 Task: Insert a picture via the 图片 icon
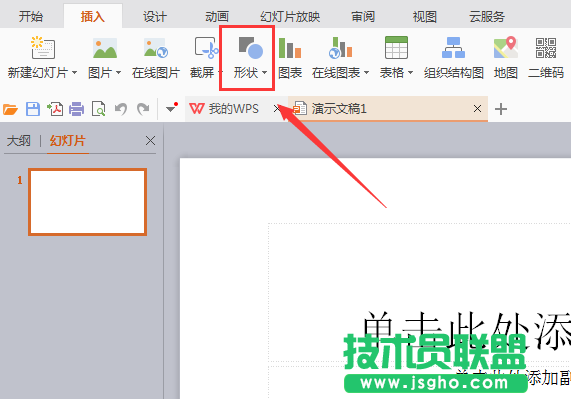coord(105,48)
